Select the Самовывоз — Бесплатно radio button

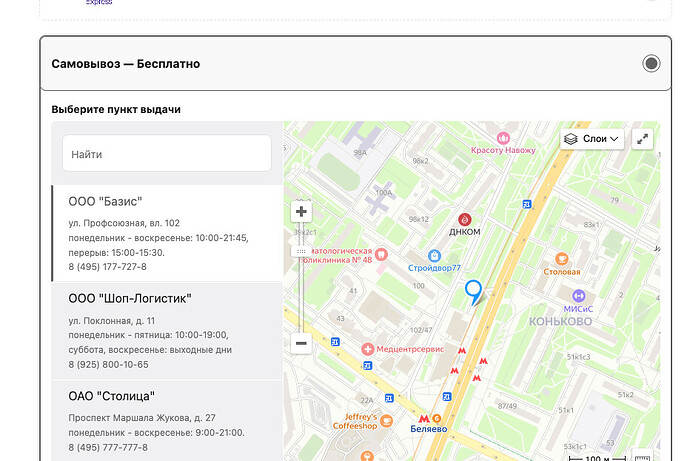click(651, 64)
